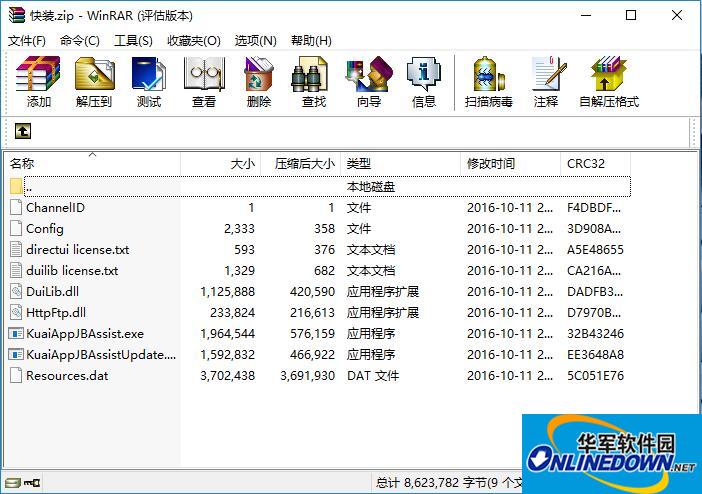
Task: Sort by 类型 column header
Action: click(x=400, y=163)
